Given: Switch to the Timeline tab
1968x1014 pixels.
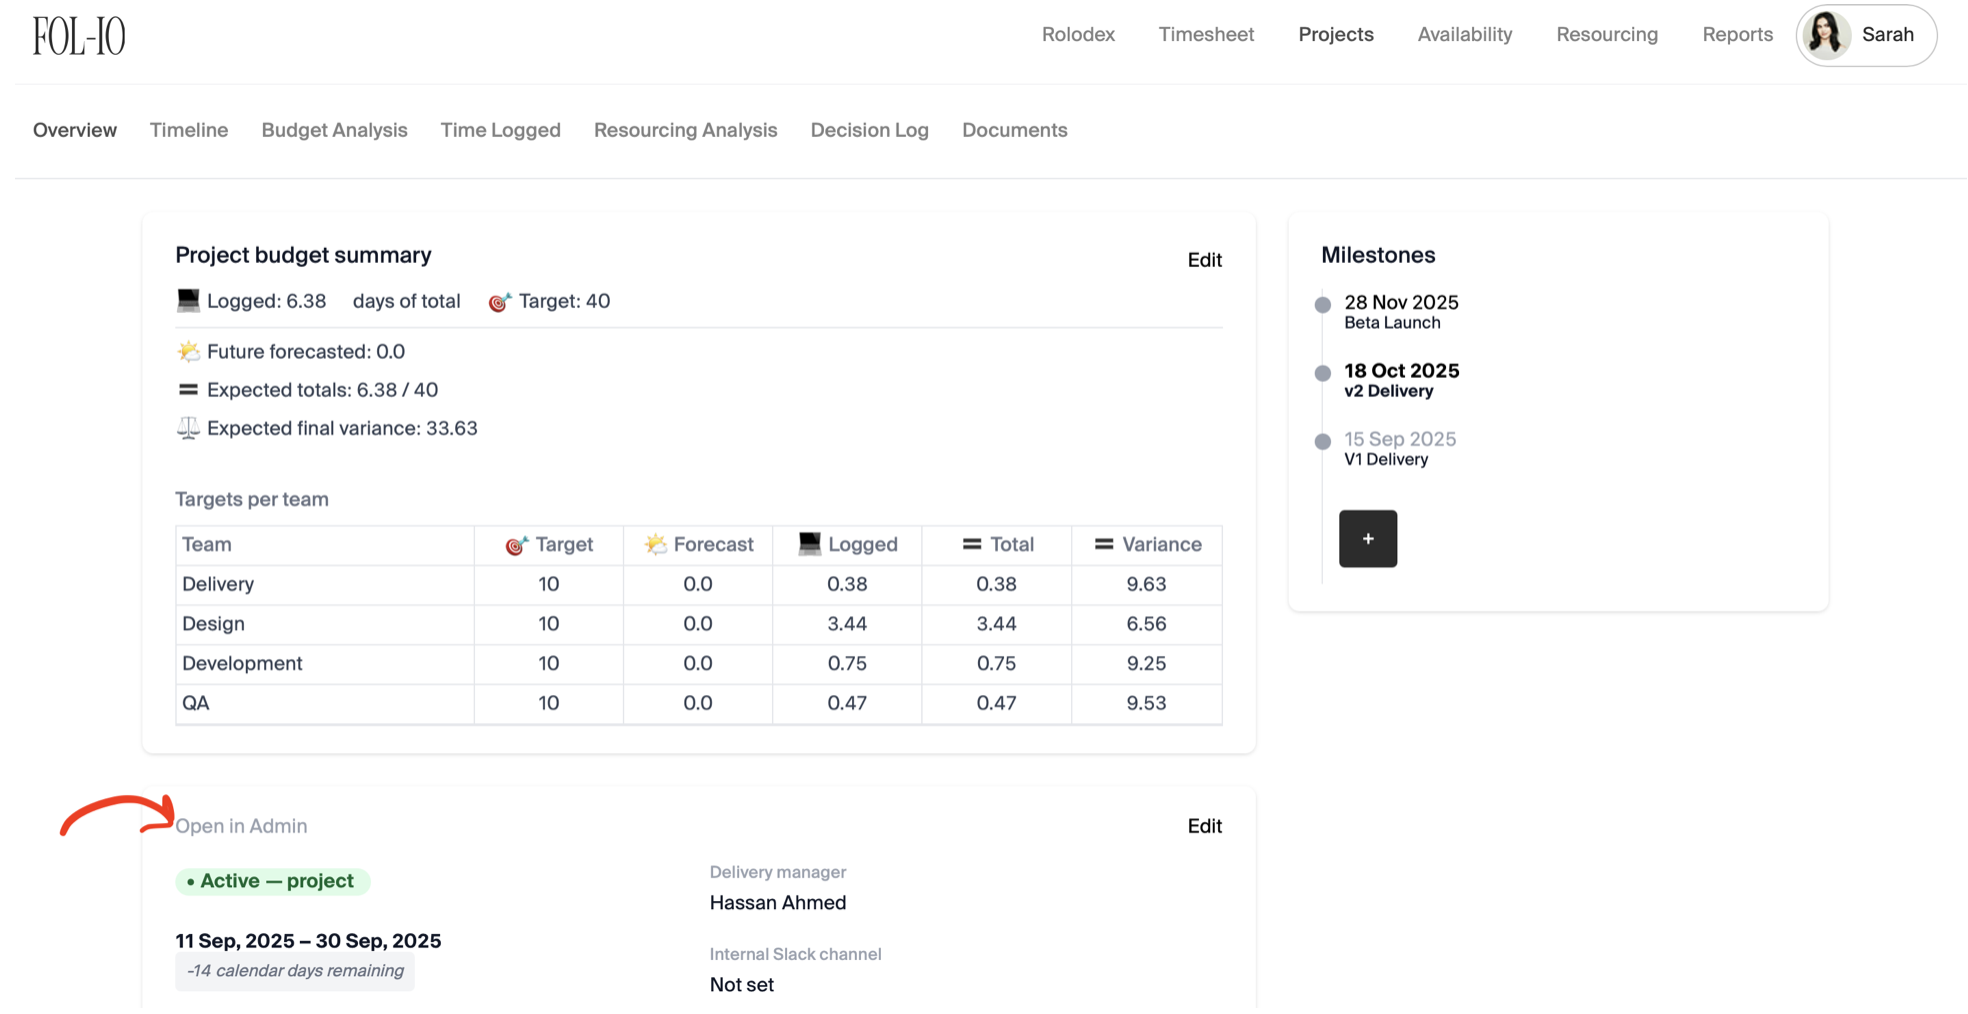Looking at the screenshot, I should click(x=189, y=130).
